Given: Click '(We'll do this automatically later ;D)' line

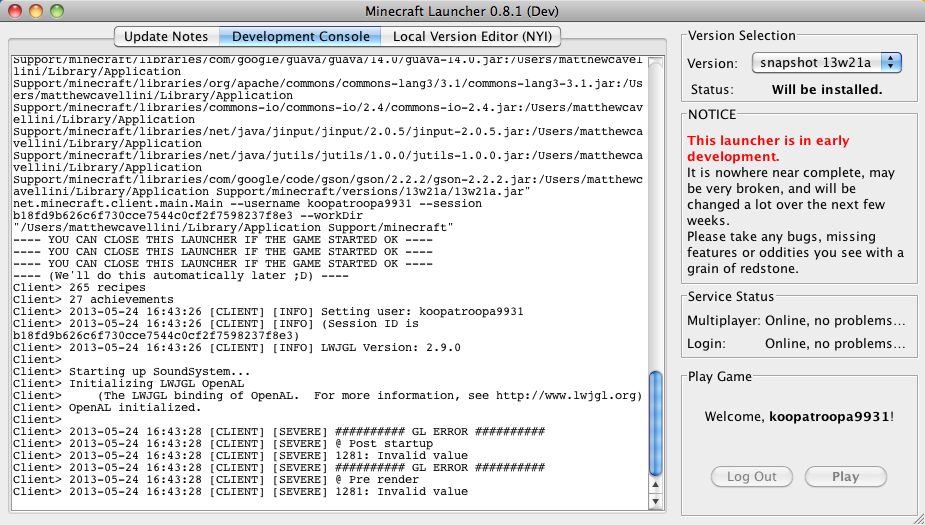Looking at the screenshot, I should click(181, 275).
